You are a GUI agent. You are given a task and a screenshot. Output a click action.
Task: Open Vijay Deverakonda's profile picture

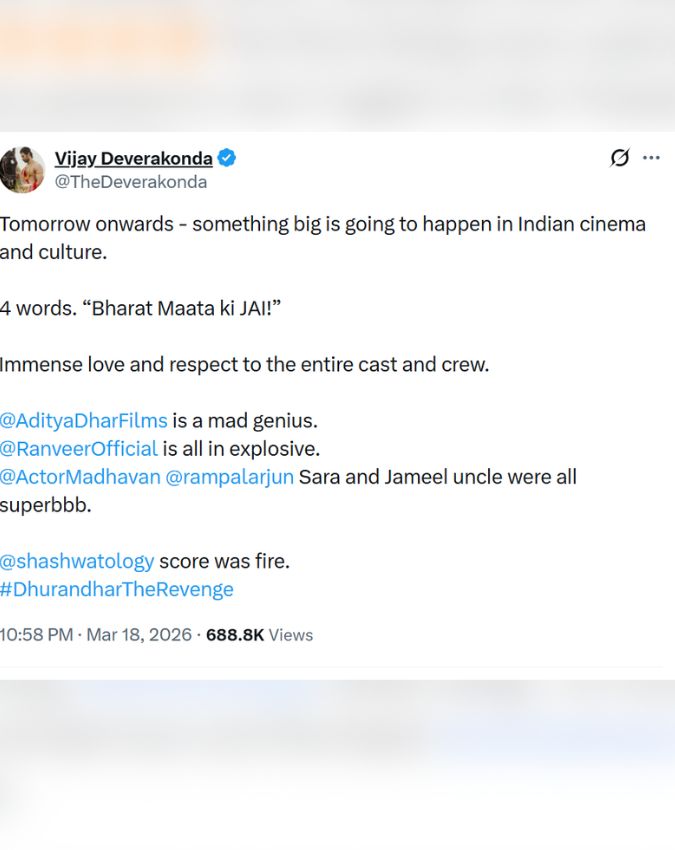(x=22, y=170)
